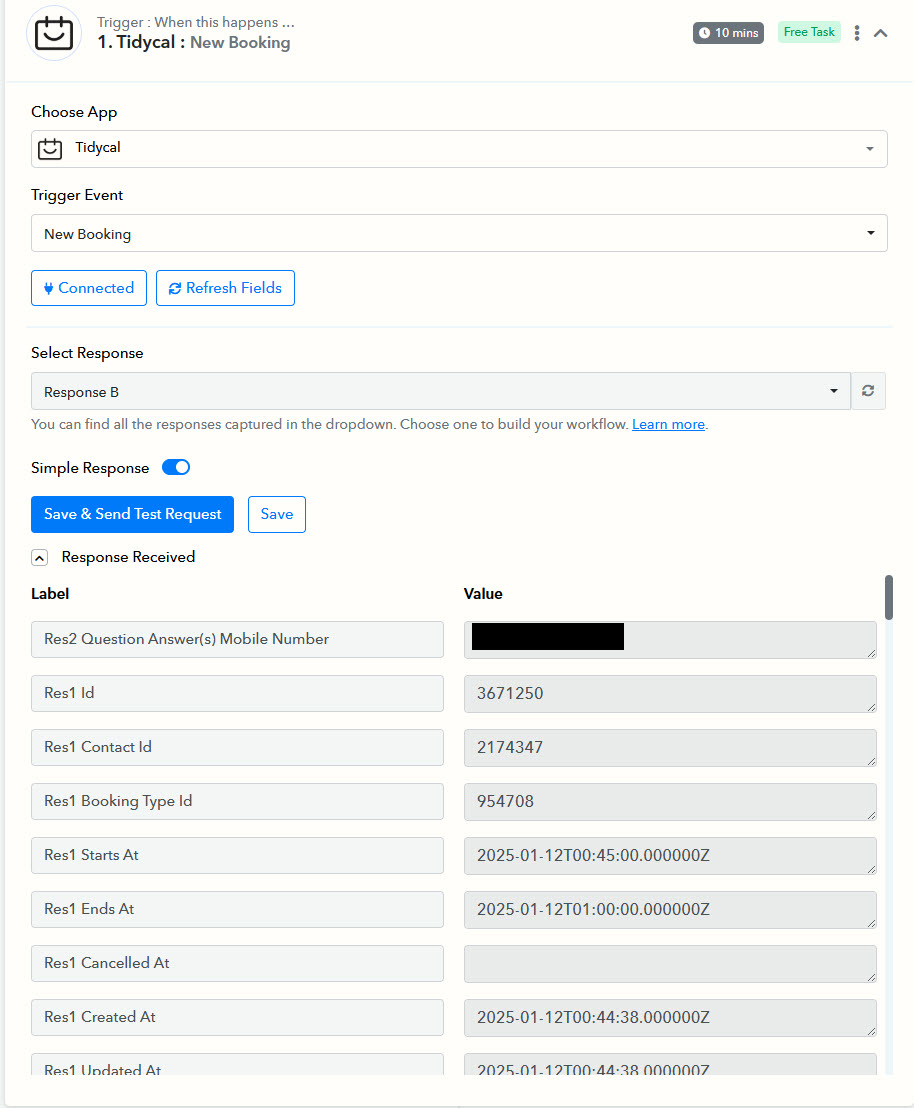Screen dimensions: 914x1108
Task: Open the Choose App dropdown
Action: (459, 149)
